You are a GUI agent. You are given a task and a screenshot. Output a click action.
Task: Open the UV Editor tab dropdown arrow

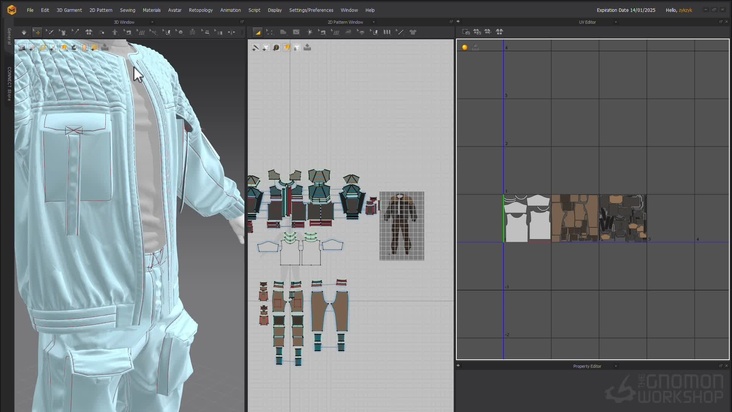click(x=616, y=22)
